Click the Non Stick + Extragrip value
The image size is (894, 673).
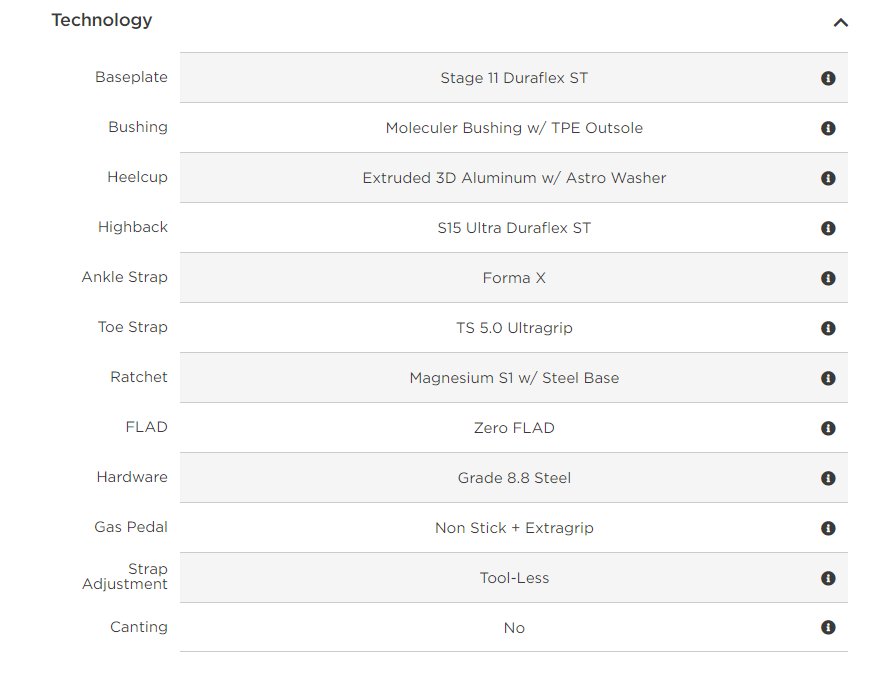pos(514,528)
